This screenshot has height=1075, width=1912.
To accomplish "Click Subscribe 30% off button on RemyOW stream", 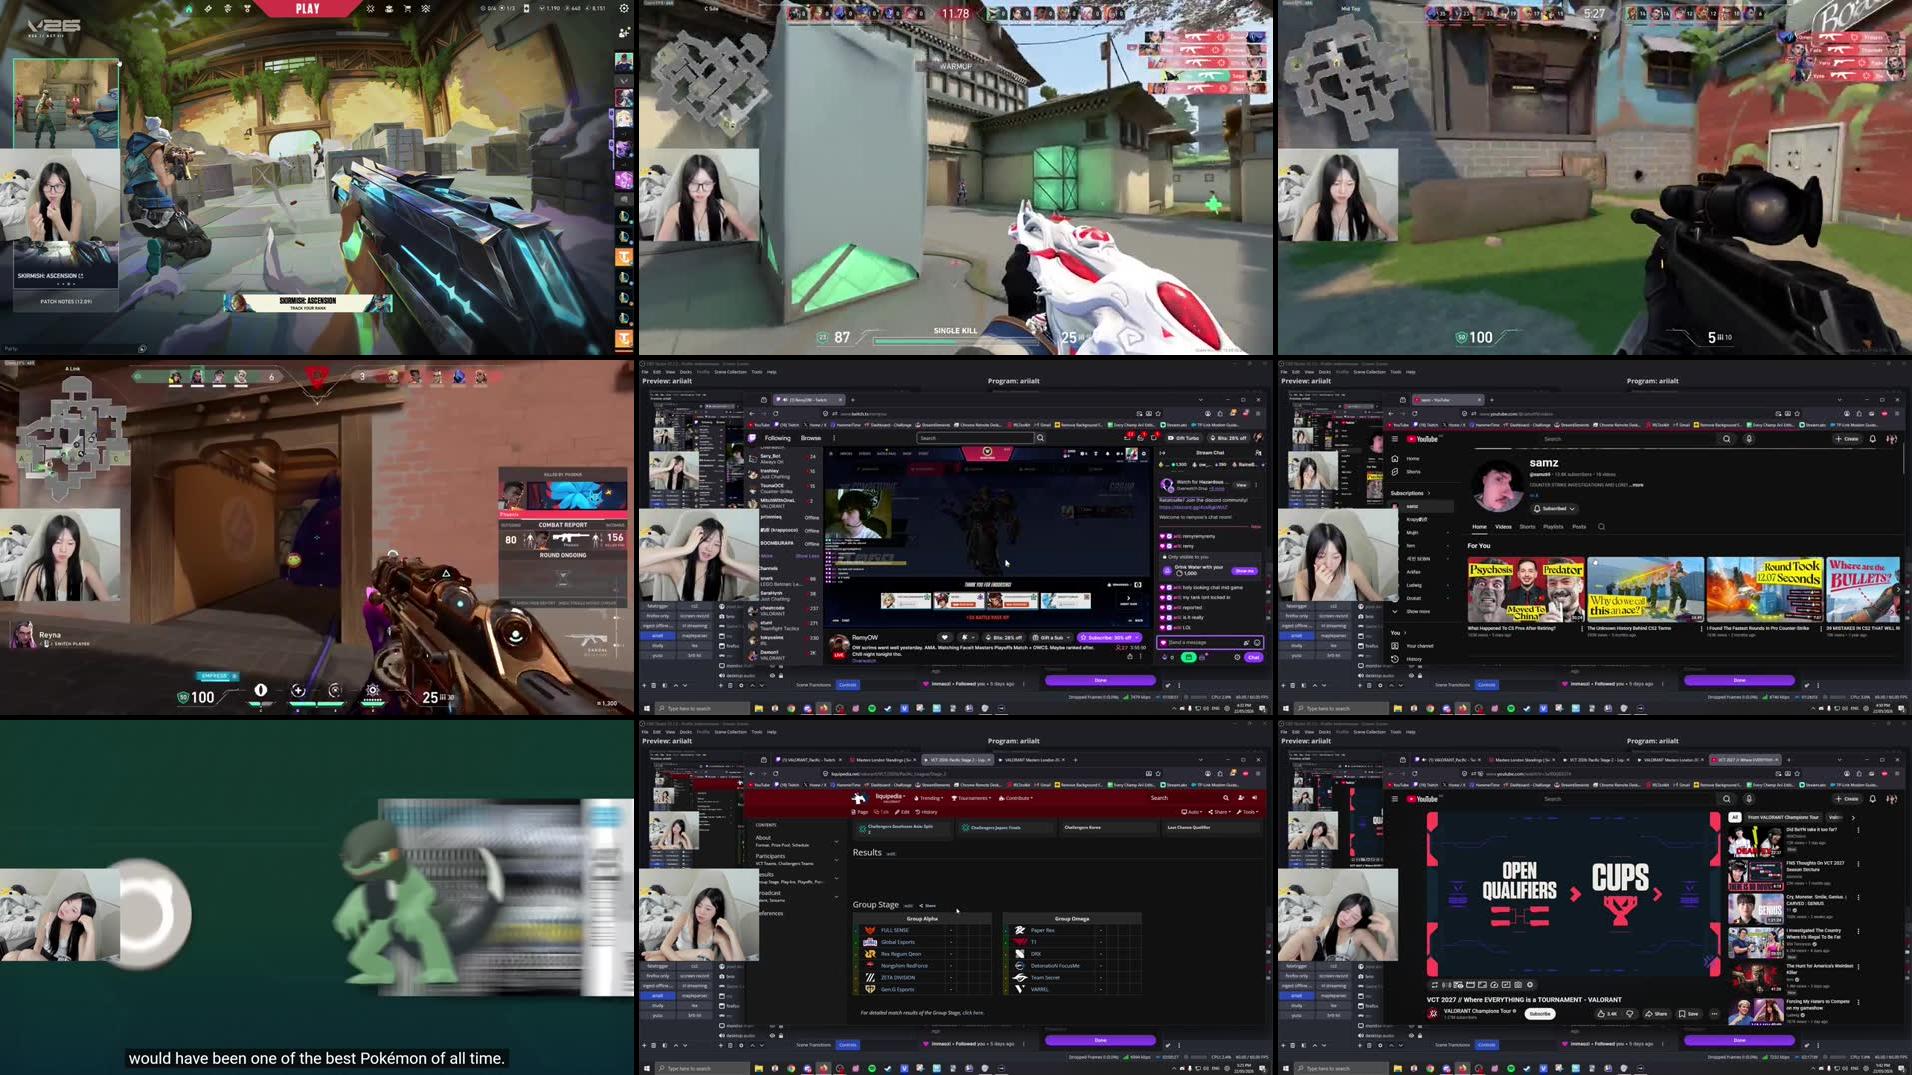I will click(x=1109, y=638).
